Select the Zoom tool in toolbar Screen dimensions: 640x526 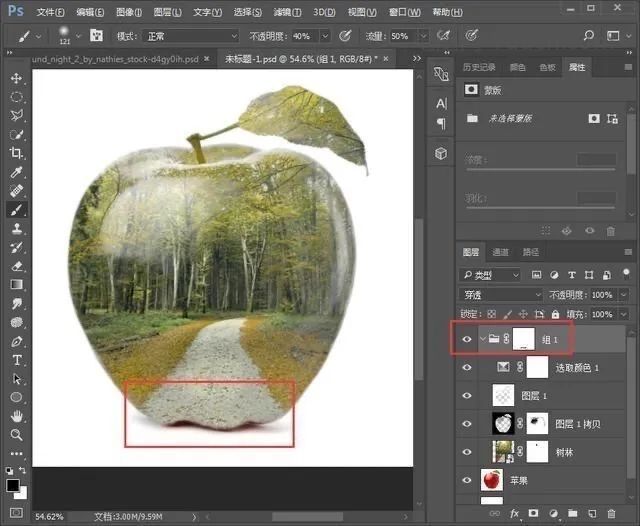[x=16, y=435]
